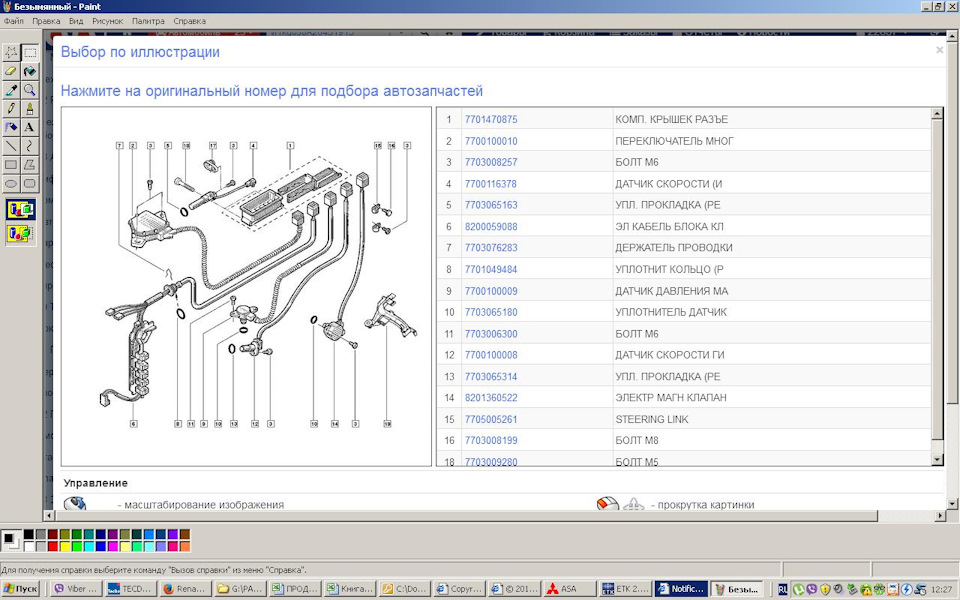Viewport: 960px width, 600px height.
Task: Open the Справка menu
Action: (x=189, y=21)
